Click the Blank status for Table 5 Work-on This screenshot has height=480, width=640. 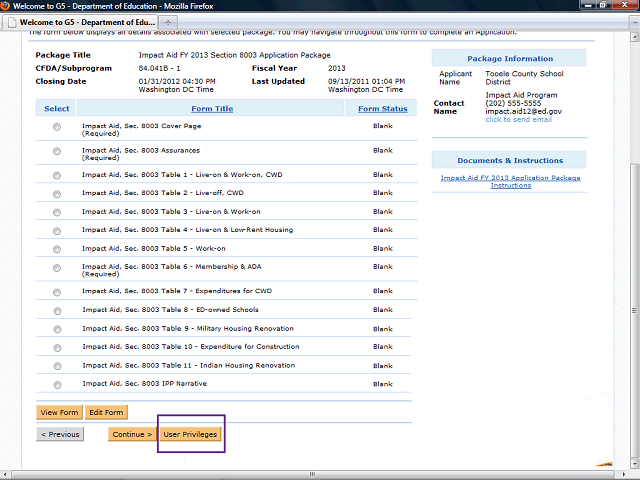pyautogui.click(x=382, y=249)
